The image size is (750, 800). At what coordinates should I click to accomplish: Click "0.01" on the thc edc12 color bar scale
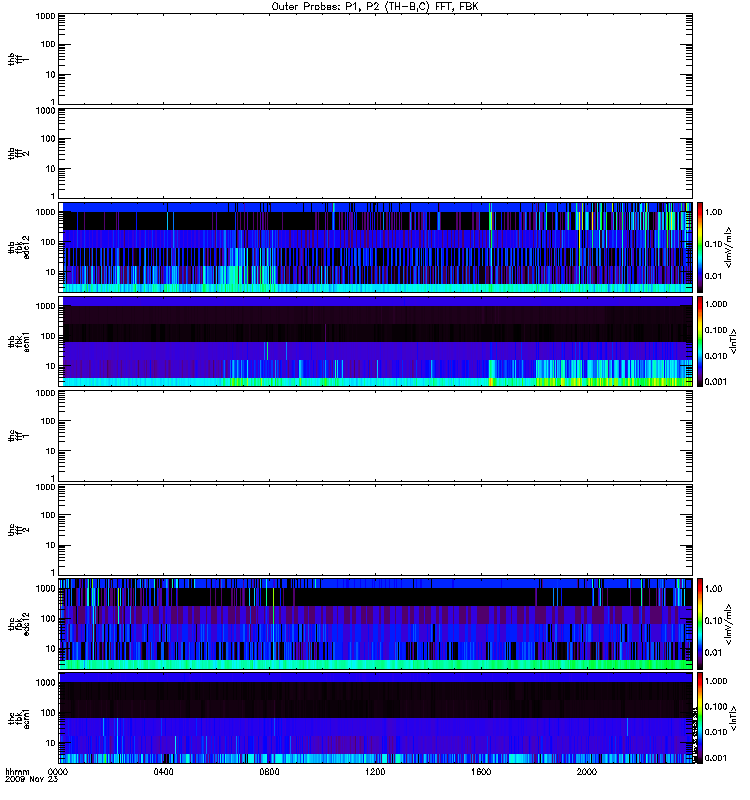tap(714, 653)
